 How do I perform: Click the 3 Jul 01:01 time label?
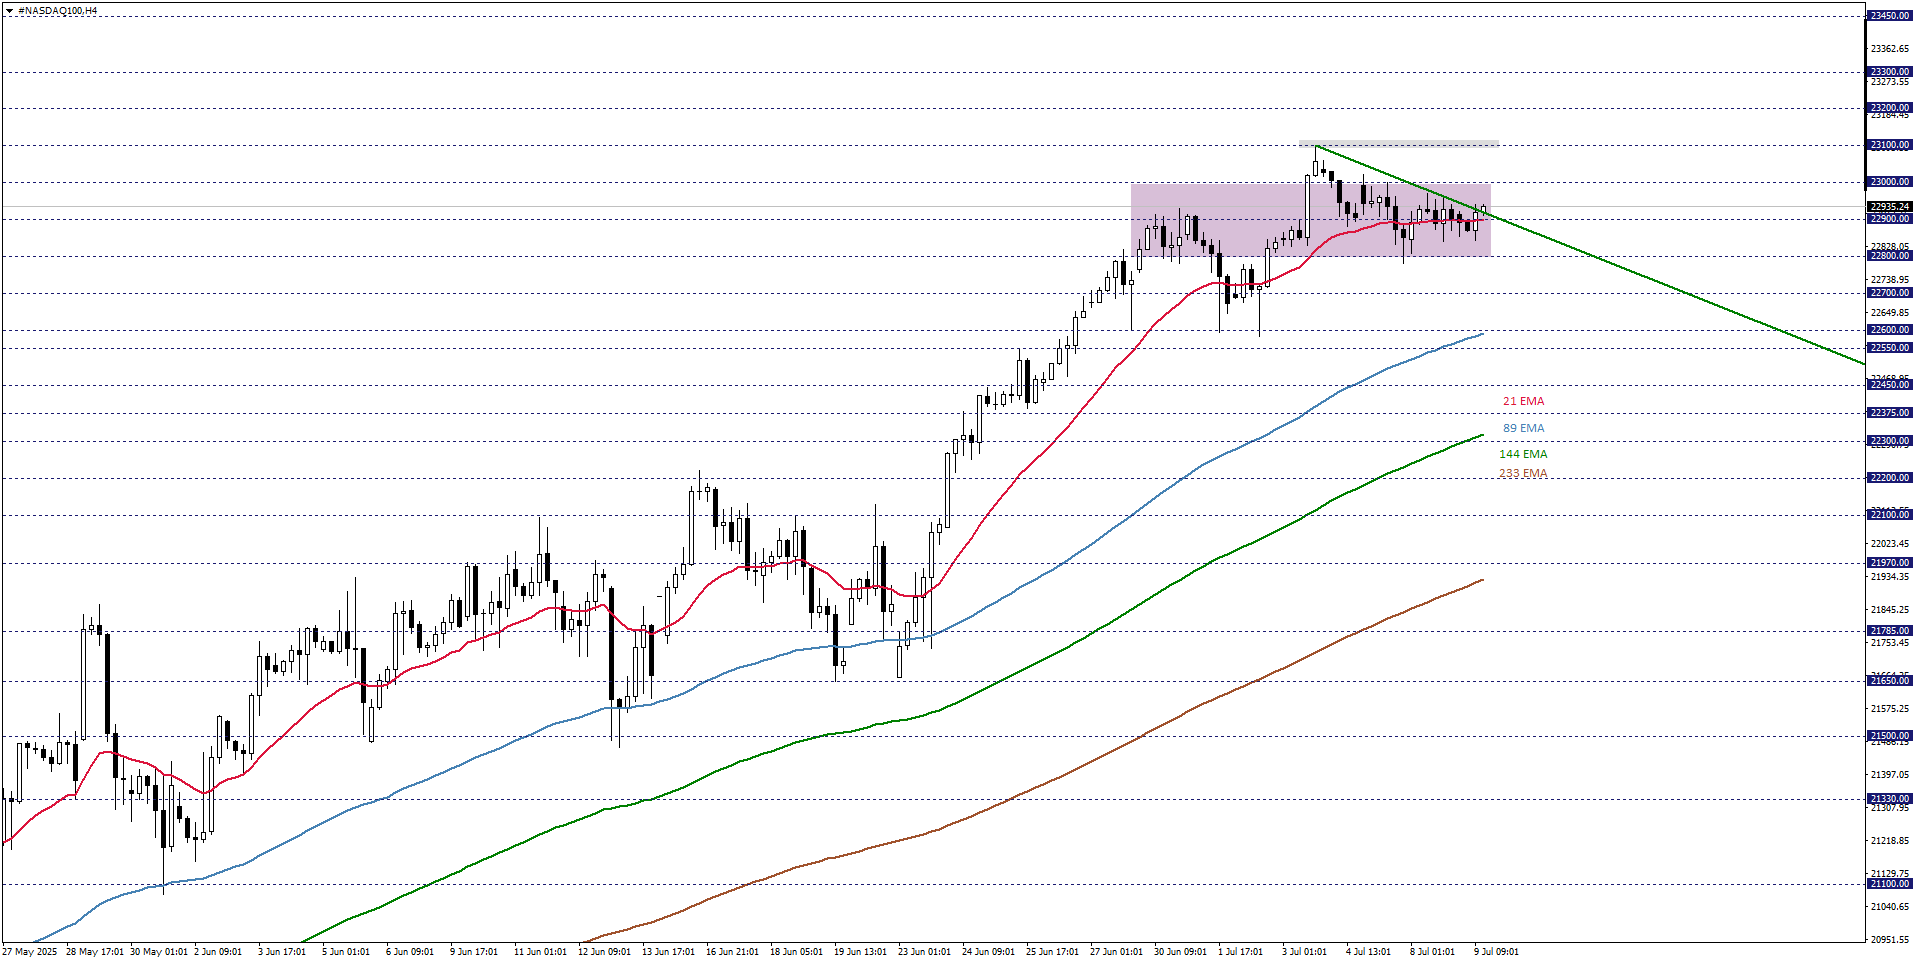(x=1304, y=952)
